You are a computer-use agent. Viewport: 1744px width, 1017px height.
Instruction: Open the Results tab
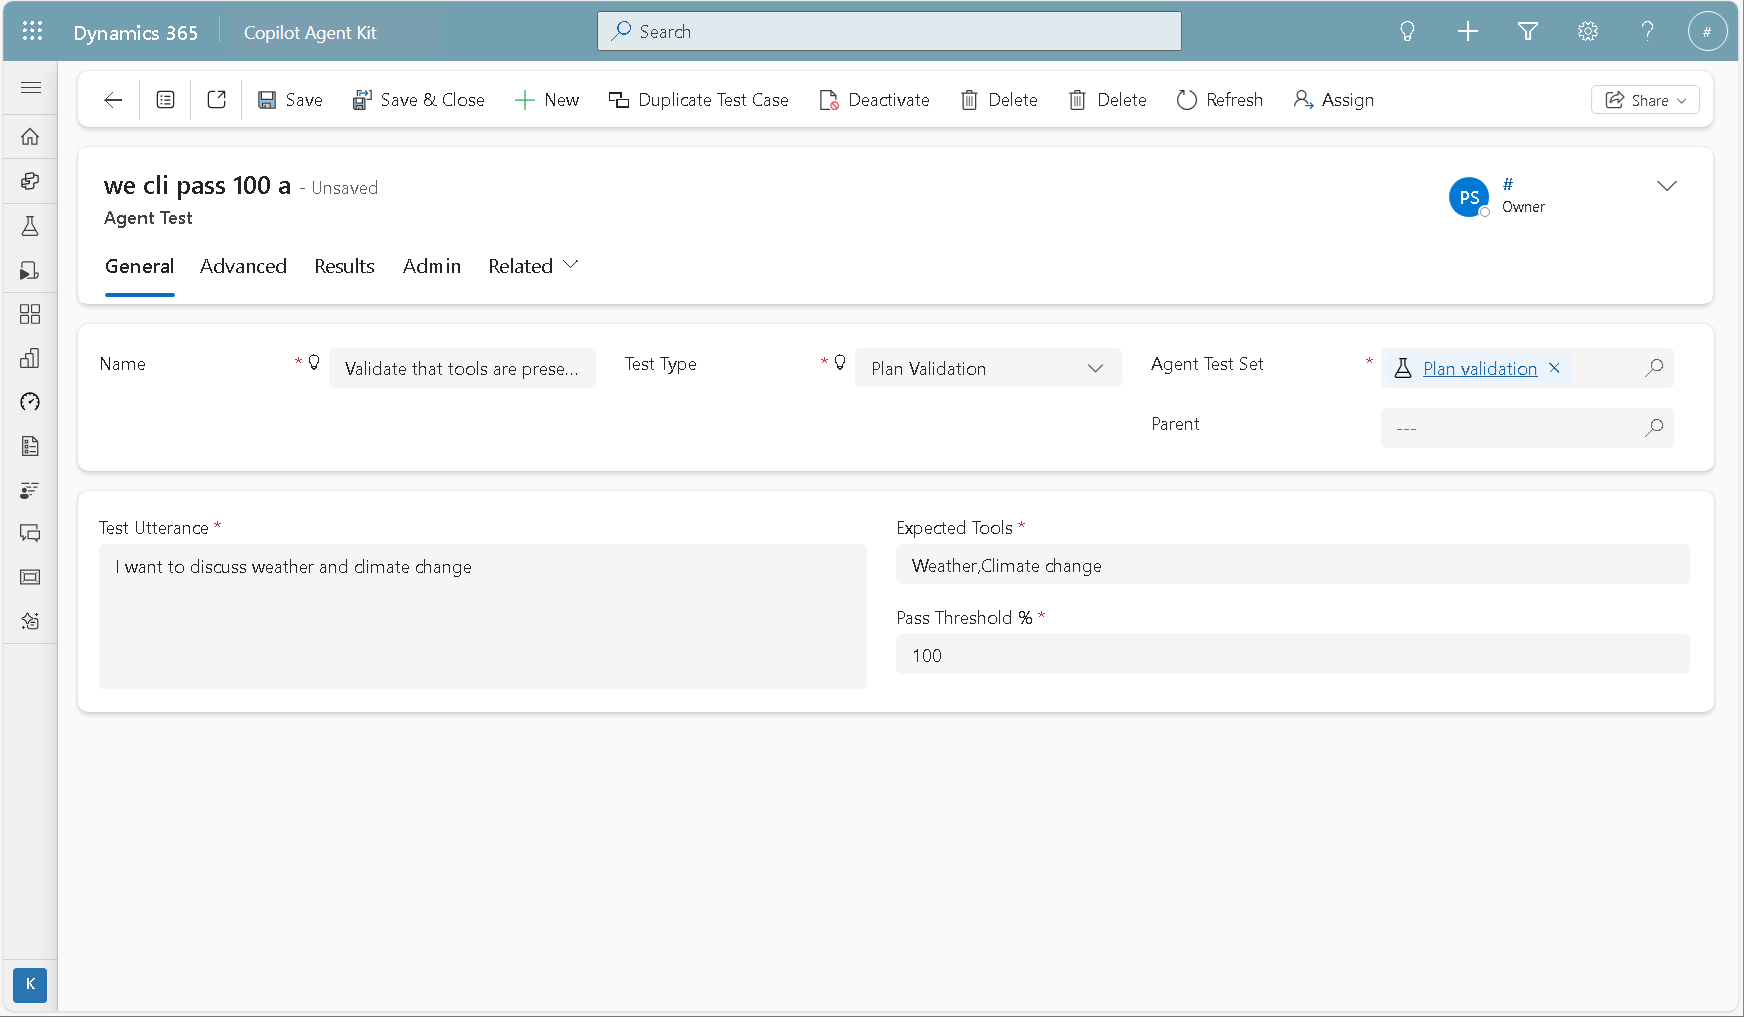point(344,266)
